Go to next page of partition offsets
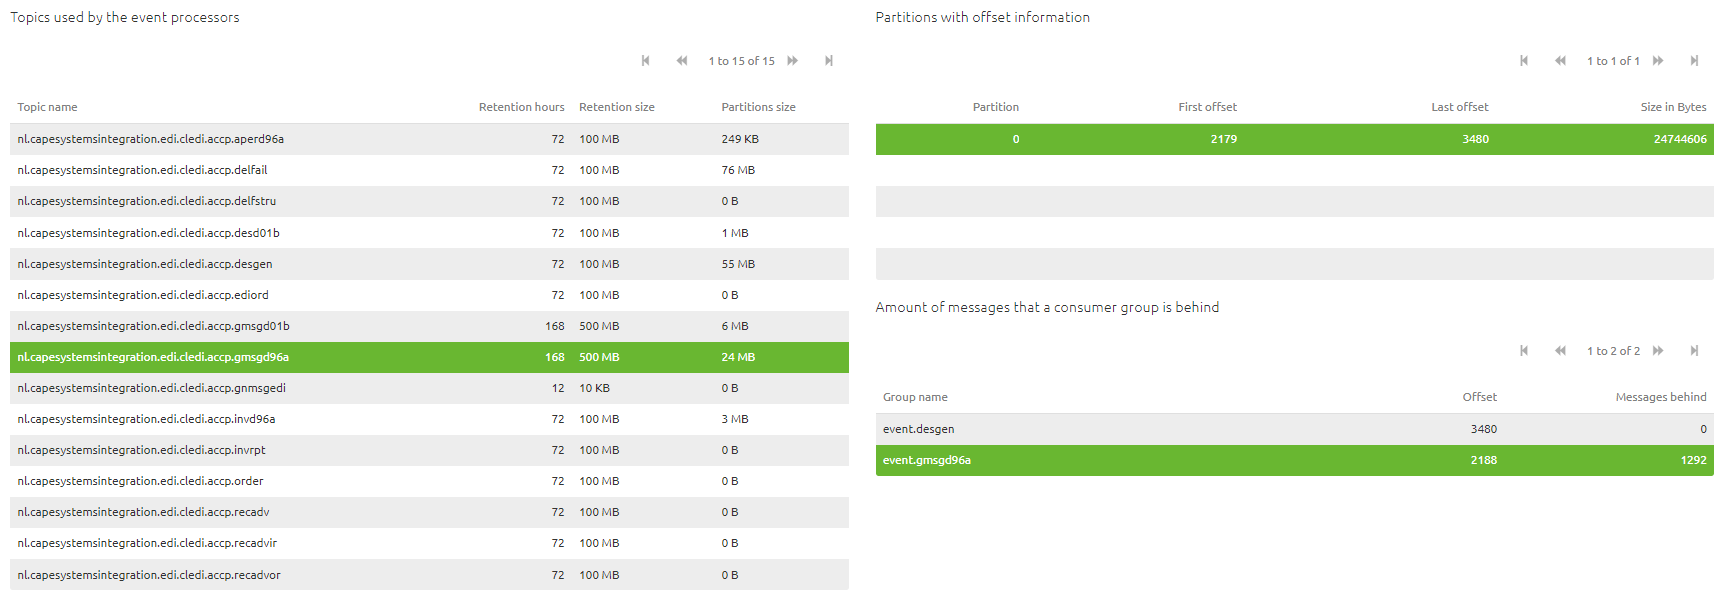Viewport: 1720px width, 598px height. click(x=1657, y=60)
